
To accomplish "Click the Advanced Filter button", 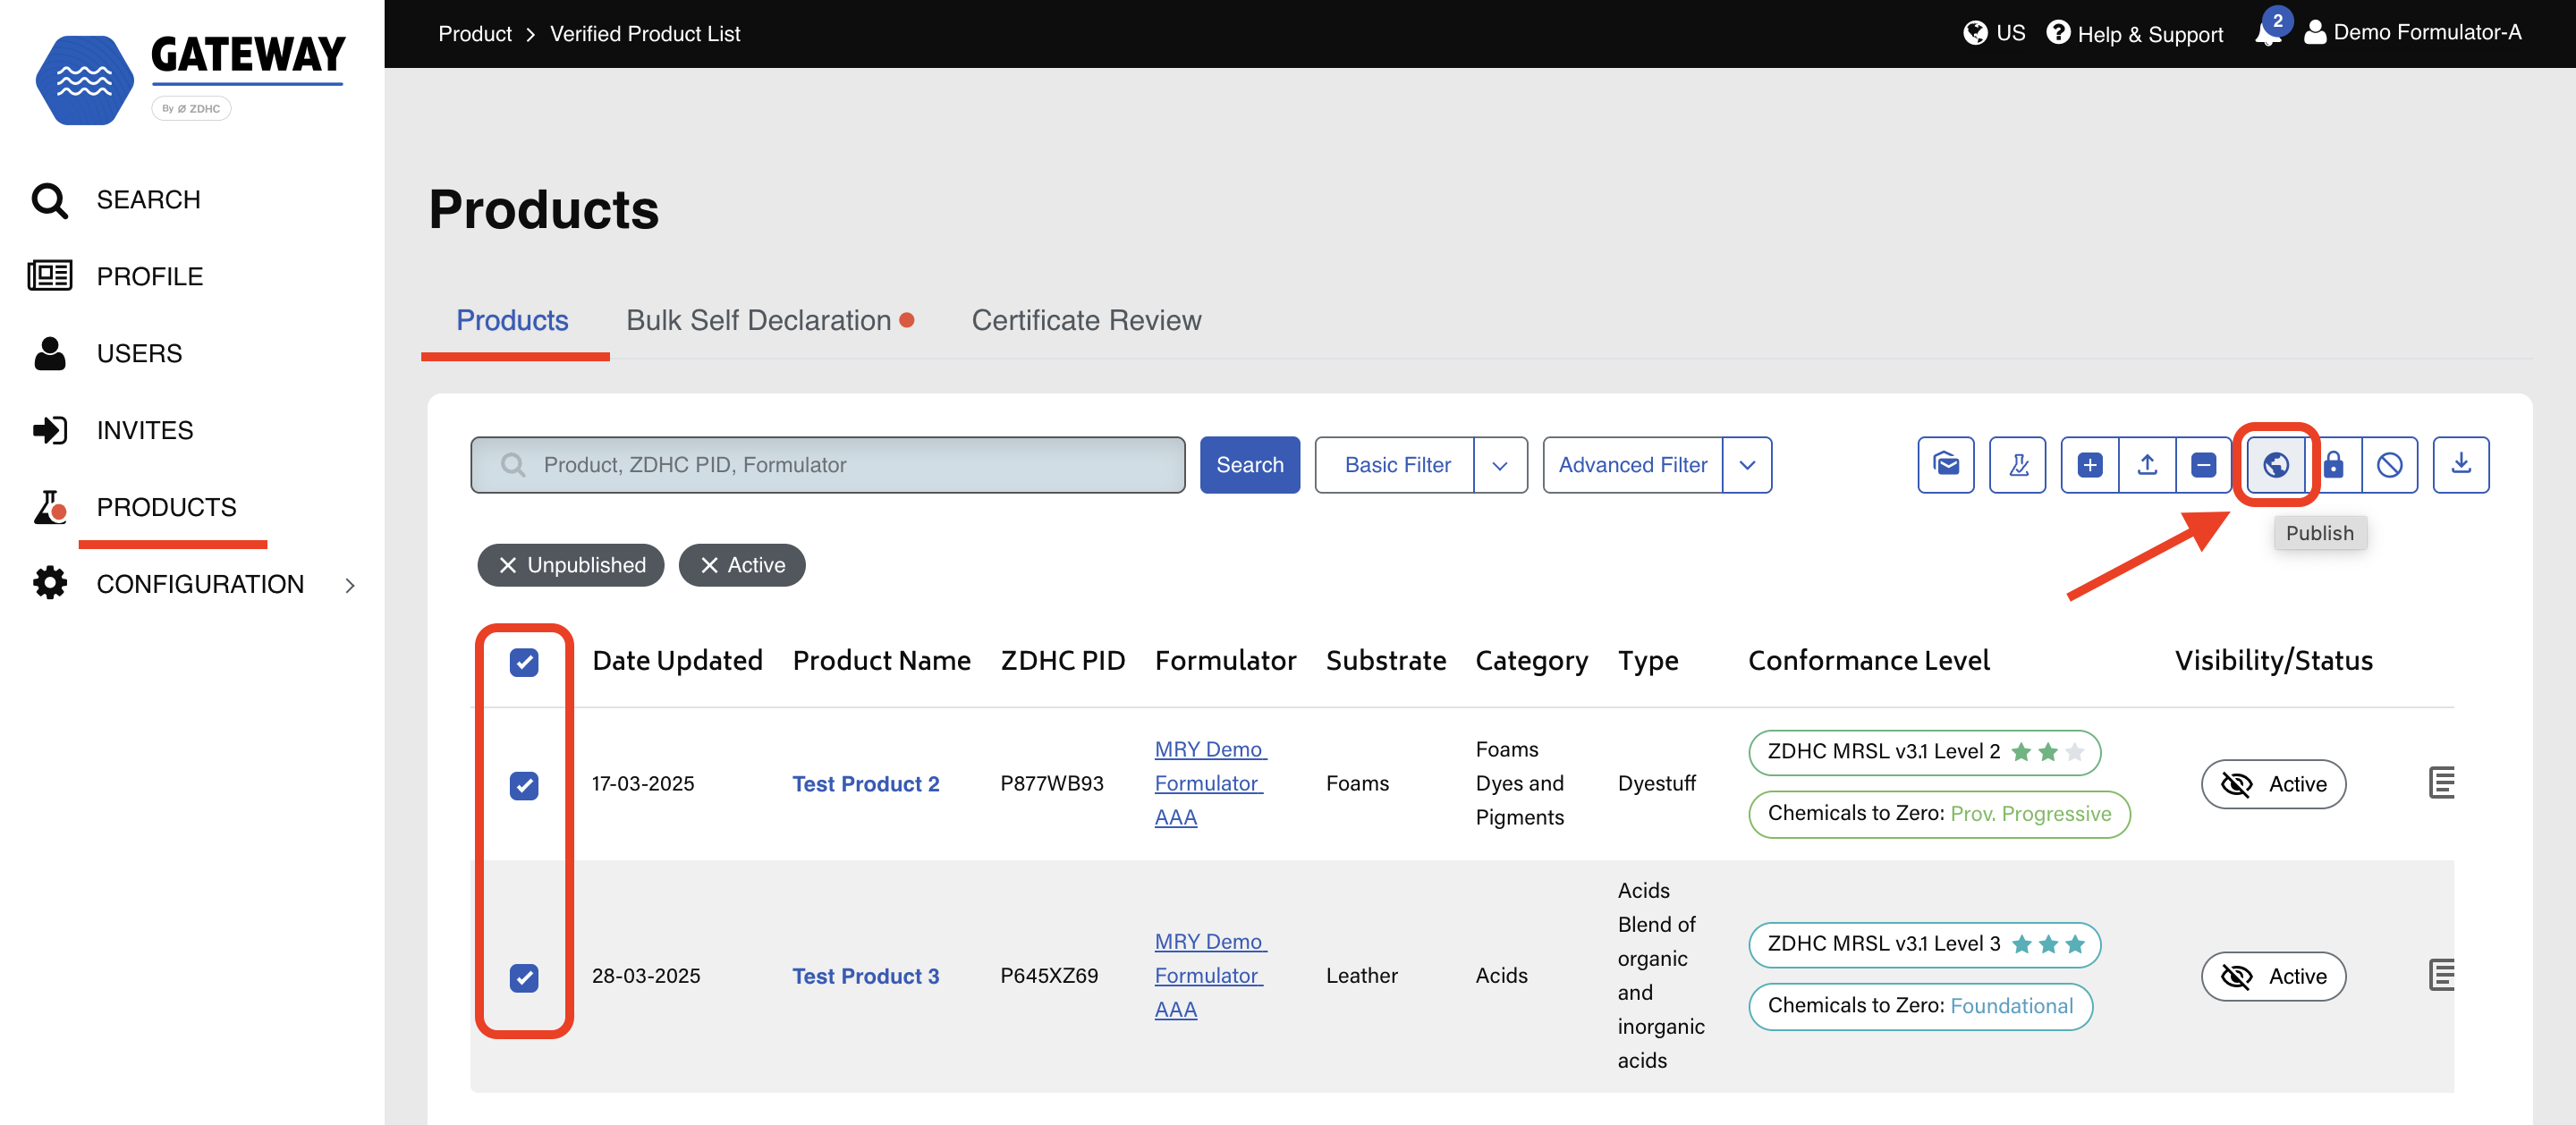I will [x=1632, y=465].
